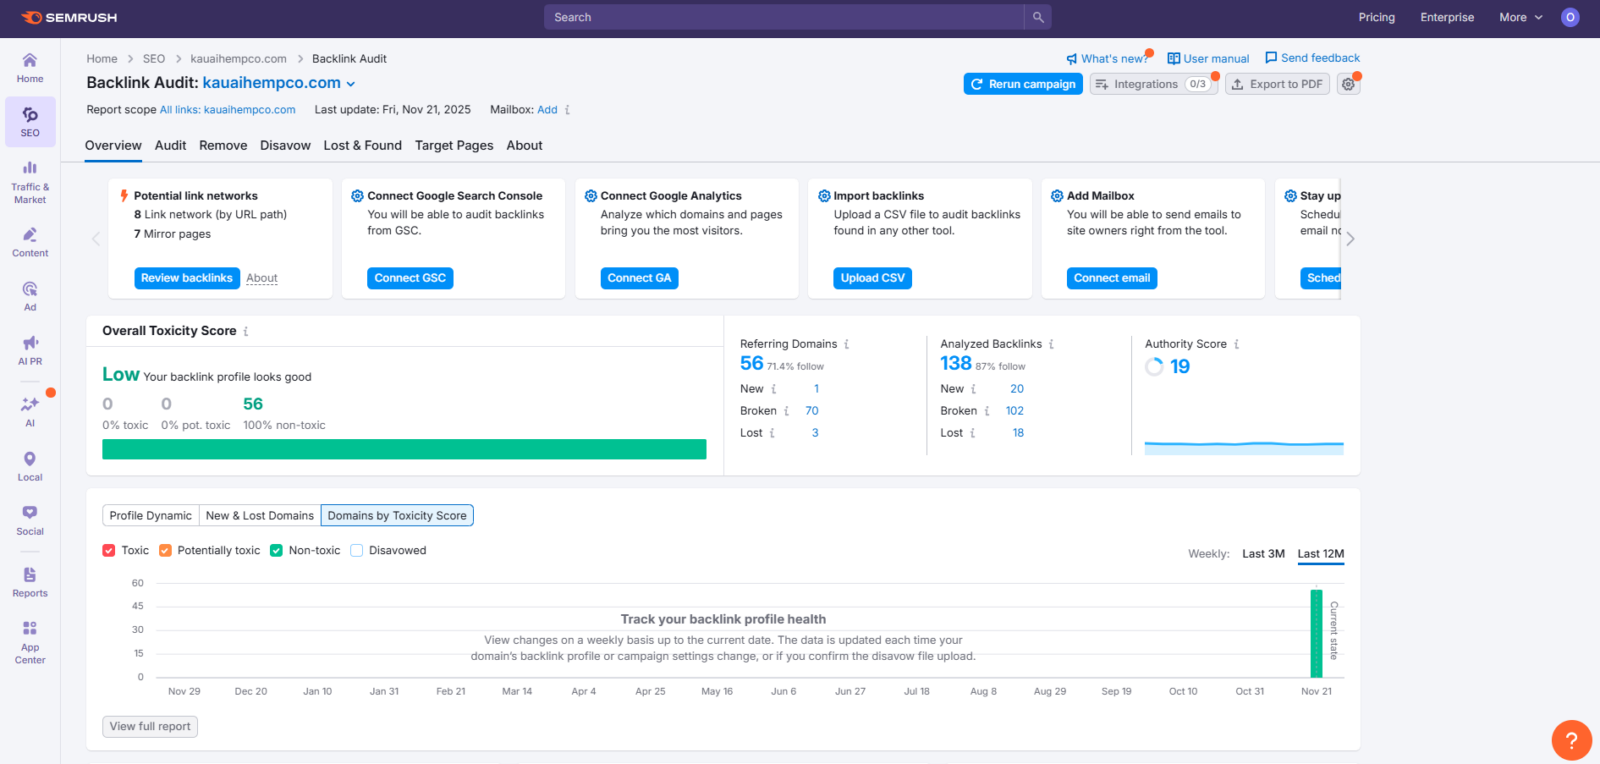Click Export to PDF button
The height and width of the screenshot is (764, 1600).
[x=1277, y=84]
